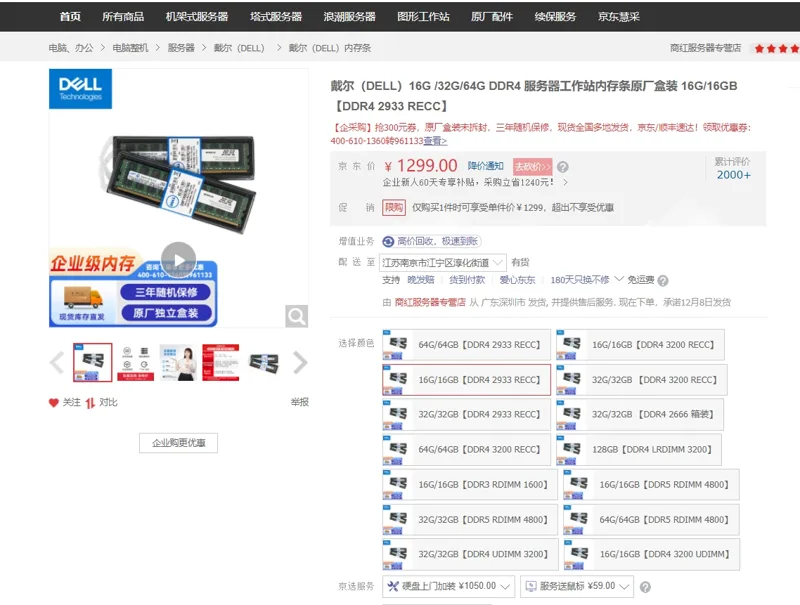Expand 180天只换不修 dropdown
The width and height of the screenshot is (800, 605).
pos(619,280)
